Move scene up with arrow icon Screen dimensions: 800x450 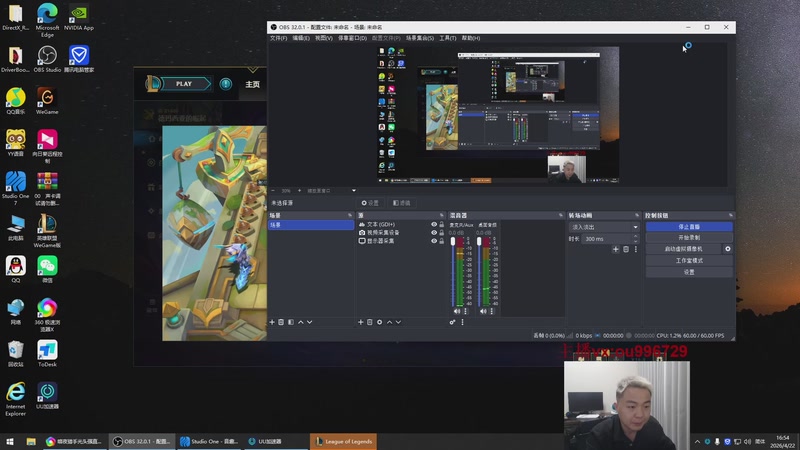[x=301, y=322]
